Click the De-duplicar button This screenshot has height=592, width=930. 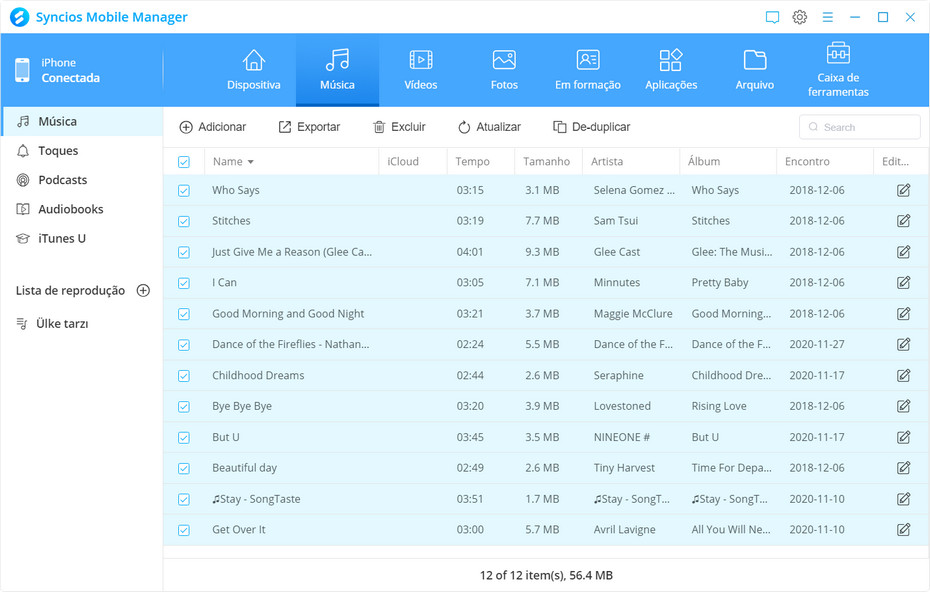[591, 127]
